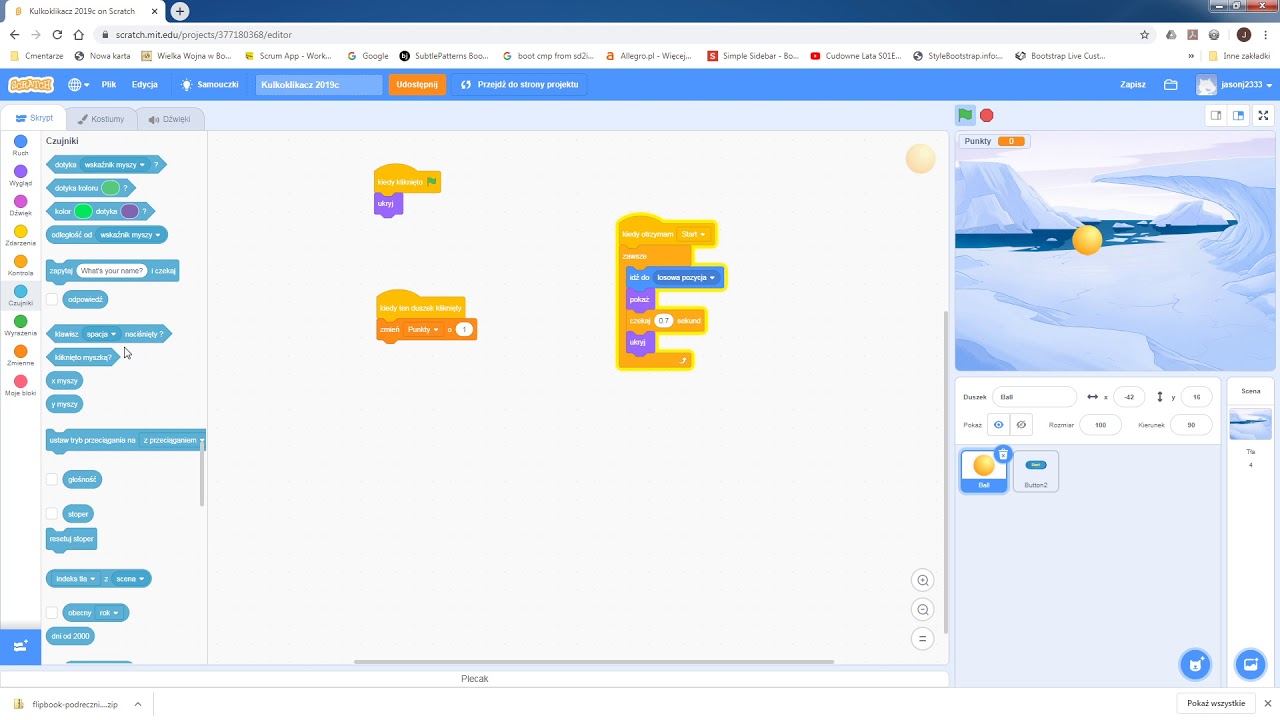This screenshot has width=1280, height=720.
Task: Tick the głośność reporter checkbox
Action: [x=52, y=479]
